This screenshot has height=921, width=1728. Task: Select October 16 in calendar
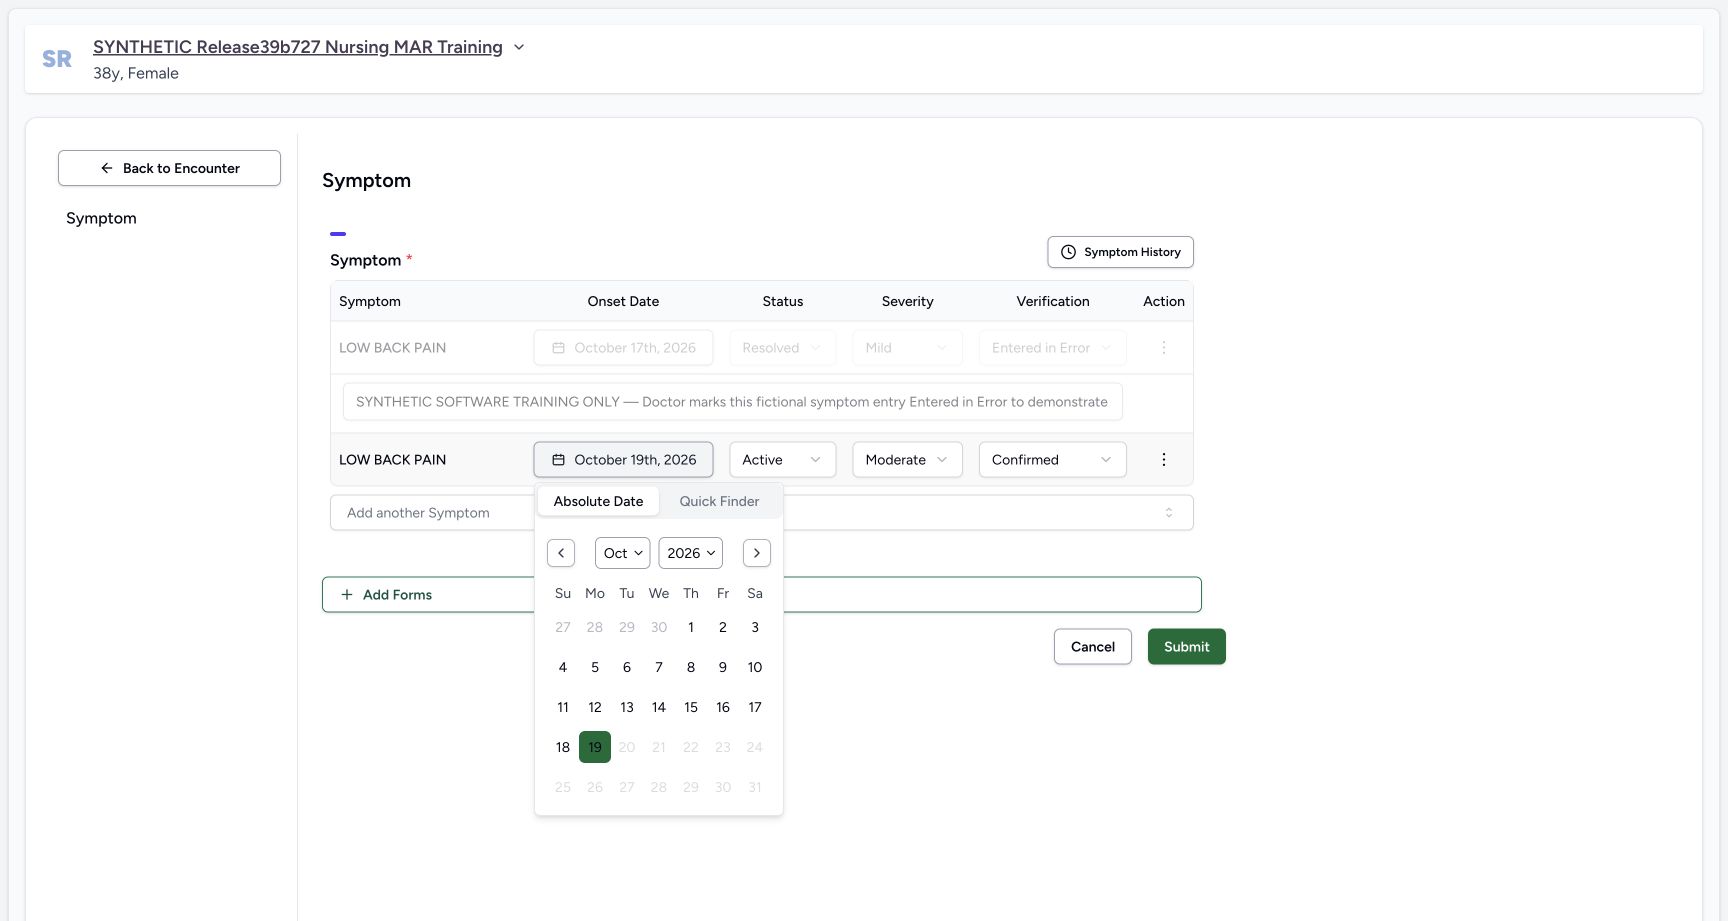click(x=723, y=707)
